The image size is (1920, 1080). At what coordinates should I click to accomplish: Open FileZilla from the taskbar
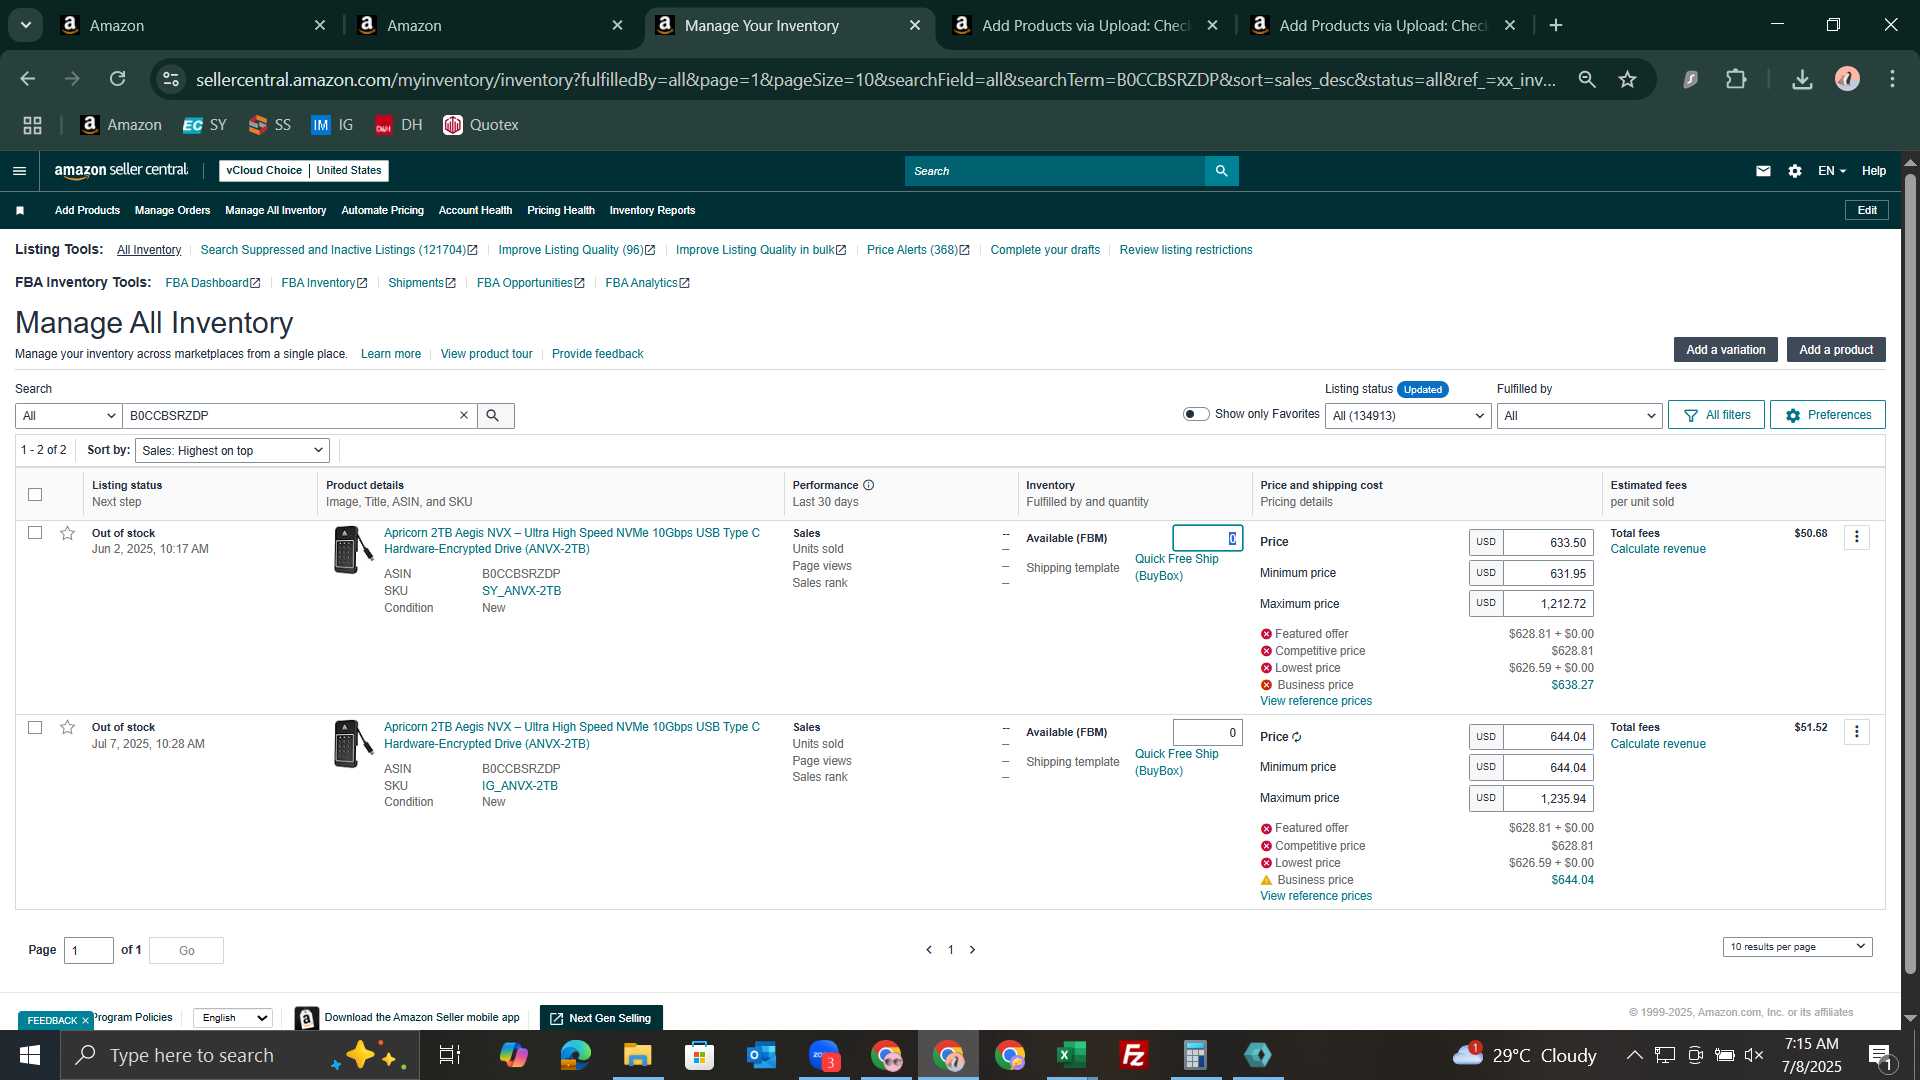pyautogui.click(x=1134, y=1055)
